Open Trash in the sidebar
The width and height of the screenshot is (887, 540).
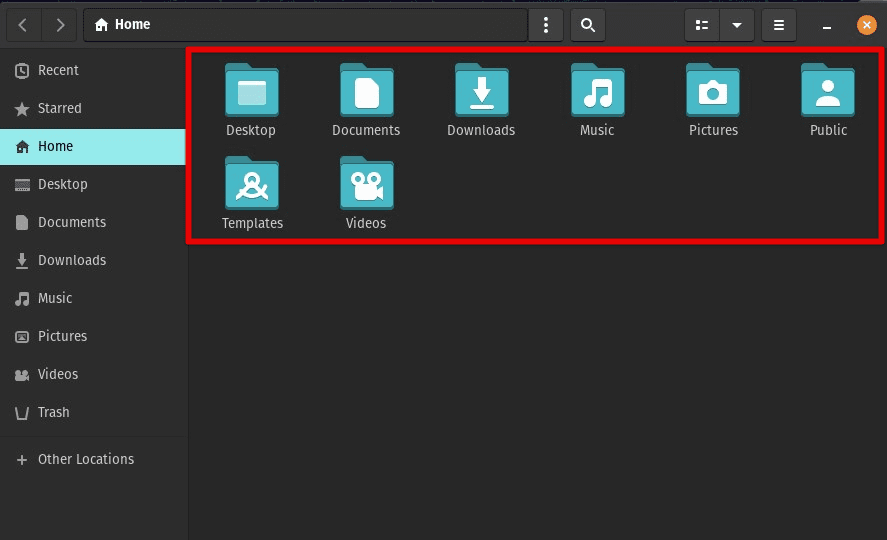(x=93, y=412)
